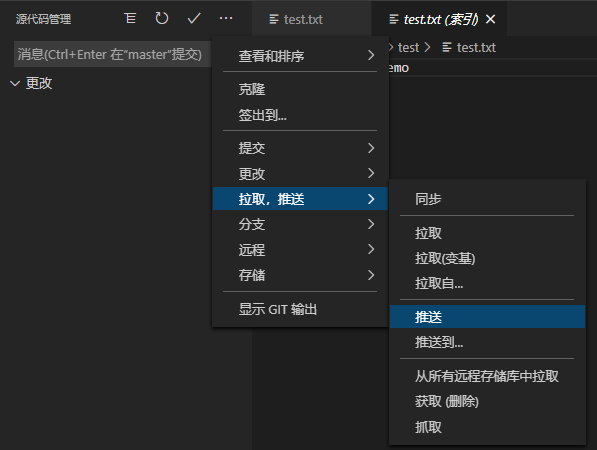Select 抓取 in the submenu
Image resolution: width=597 pixels, height=450 pixels.
coord(487,427)
